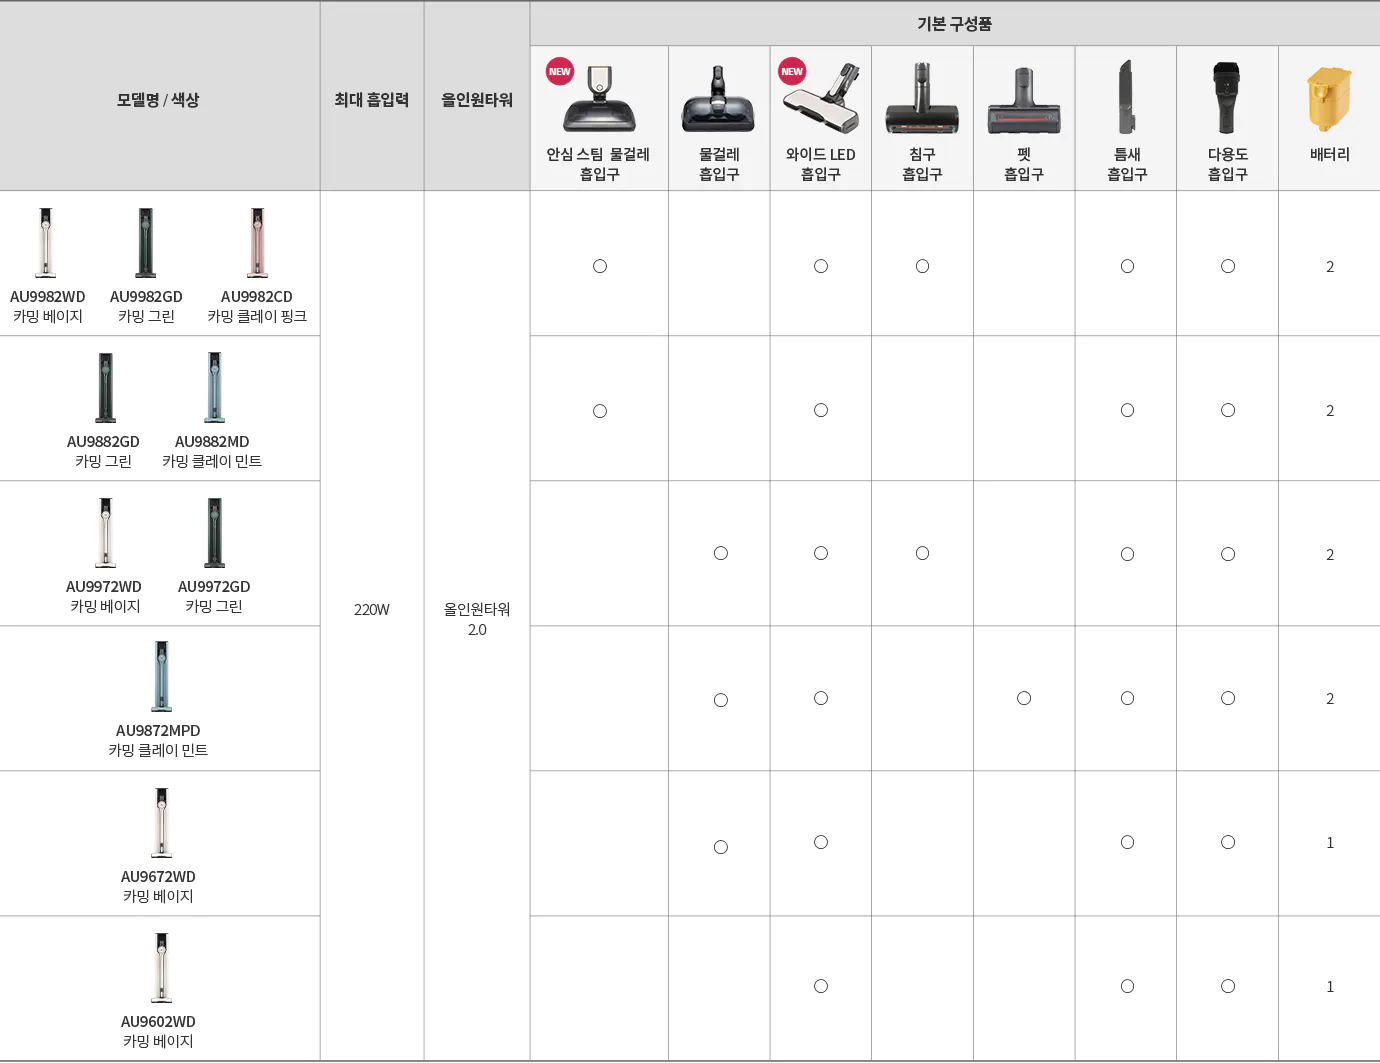
Task: Click the AU9872MPD vacuum product image
Action: click(161, 677)
